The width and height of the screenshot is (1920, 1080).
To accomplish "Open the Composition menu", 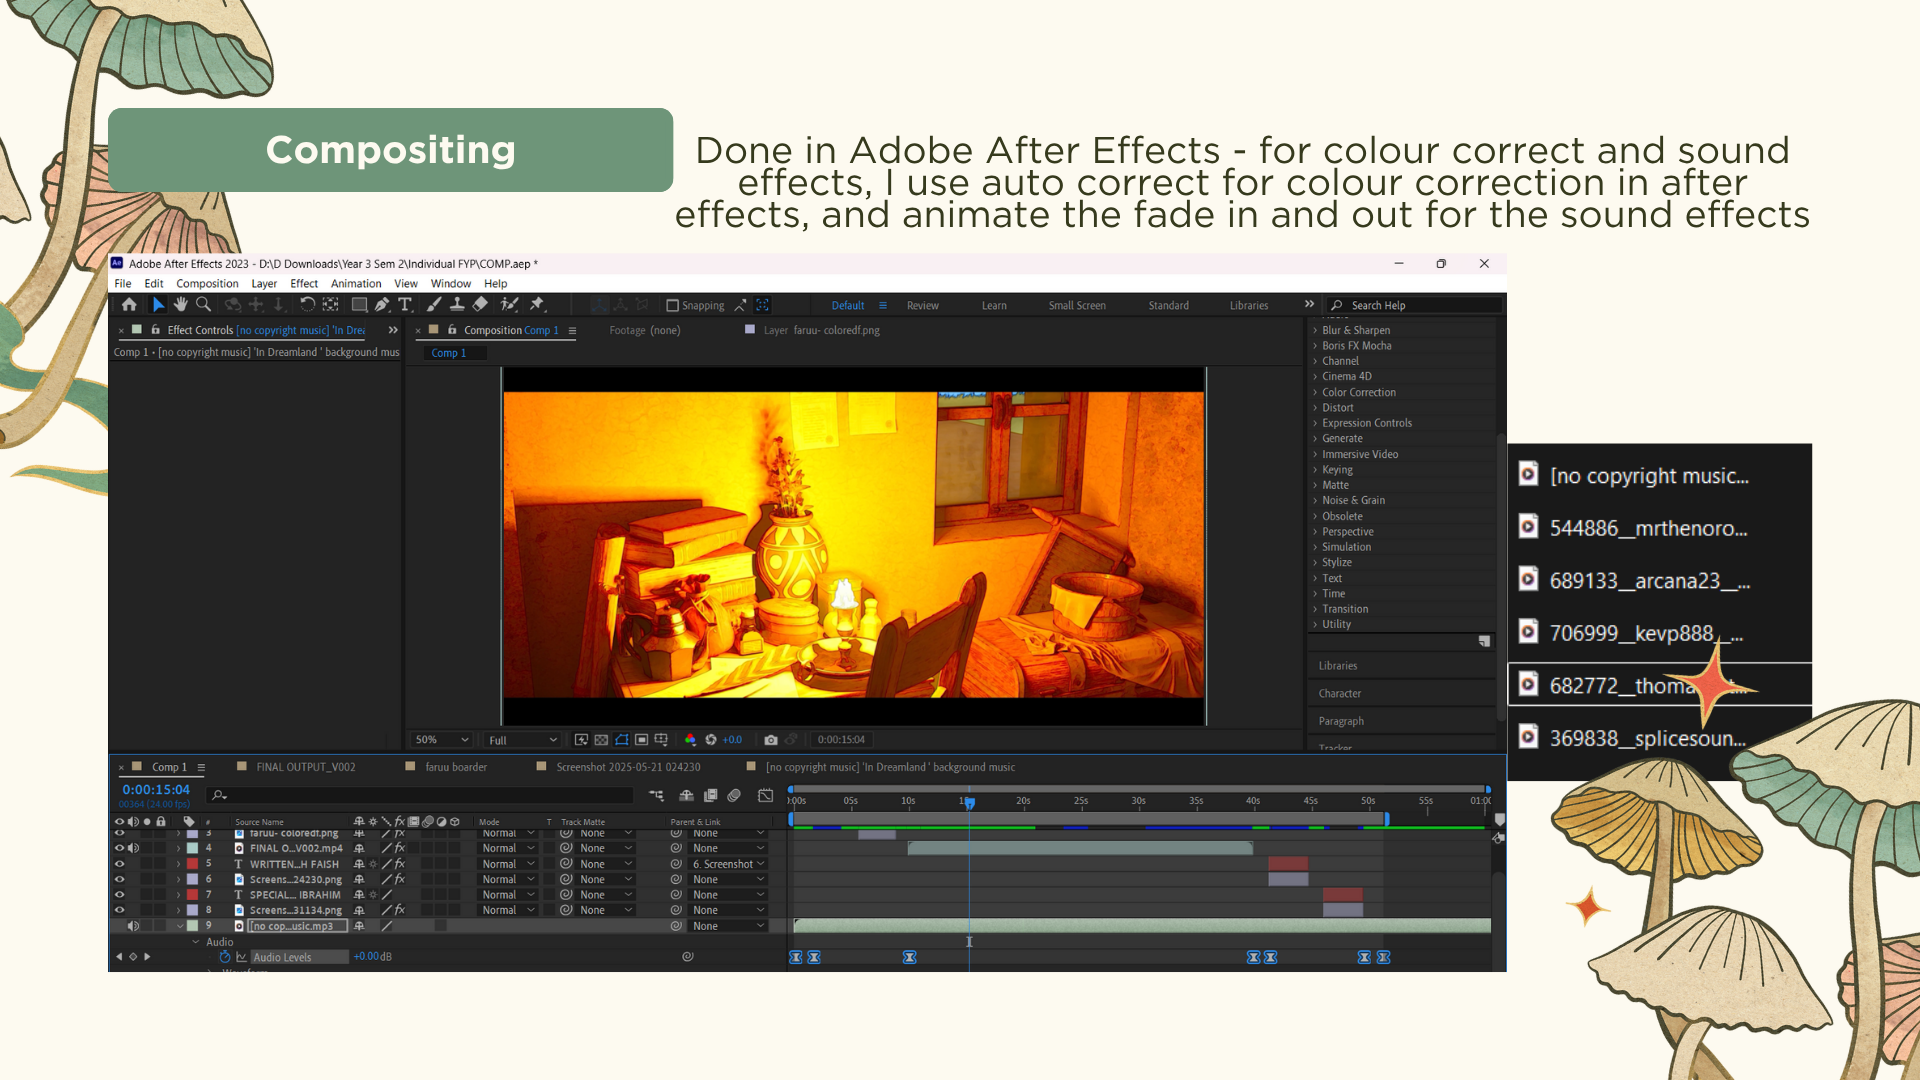I will (x=207, y=284).
